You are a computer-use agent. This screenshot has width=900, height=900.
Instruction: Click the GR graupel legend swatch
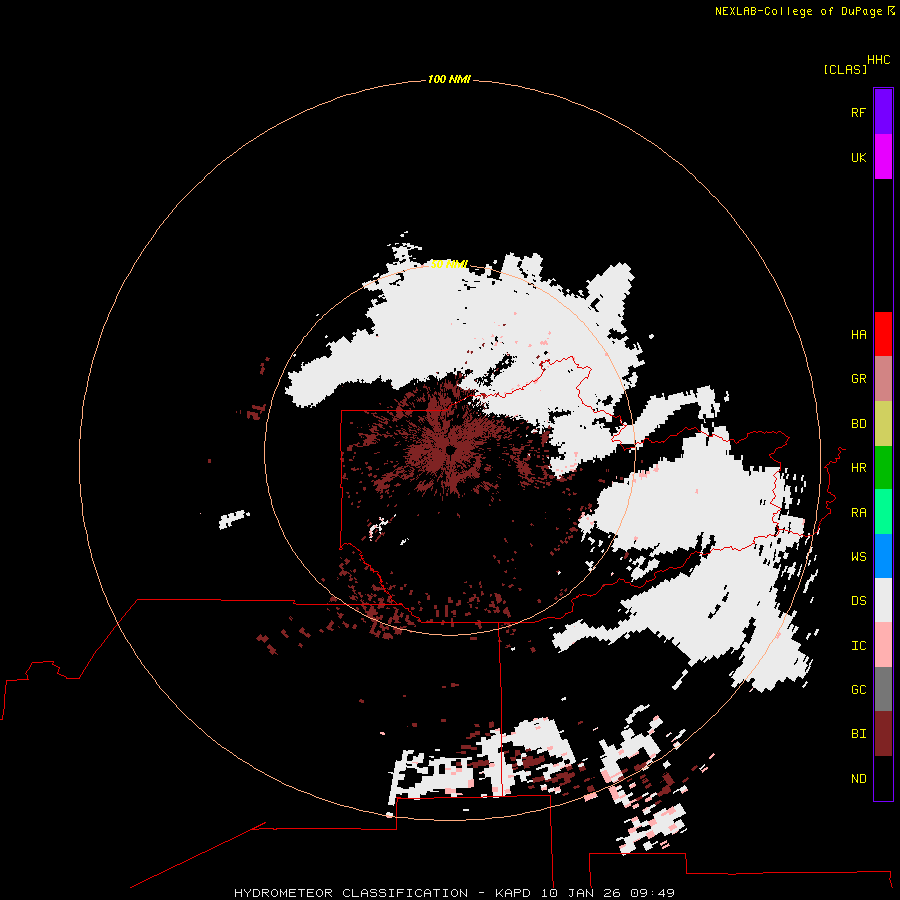[883, 378]
